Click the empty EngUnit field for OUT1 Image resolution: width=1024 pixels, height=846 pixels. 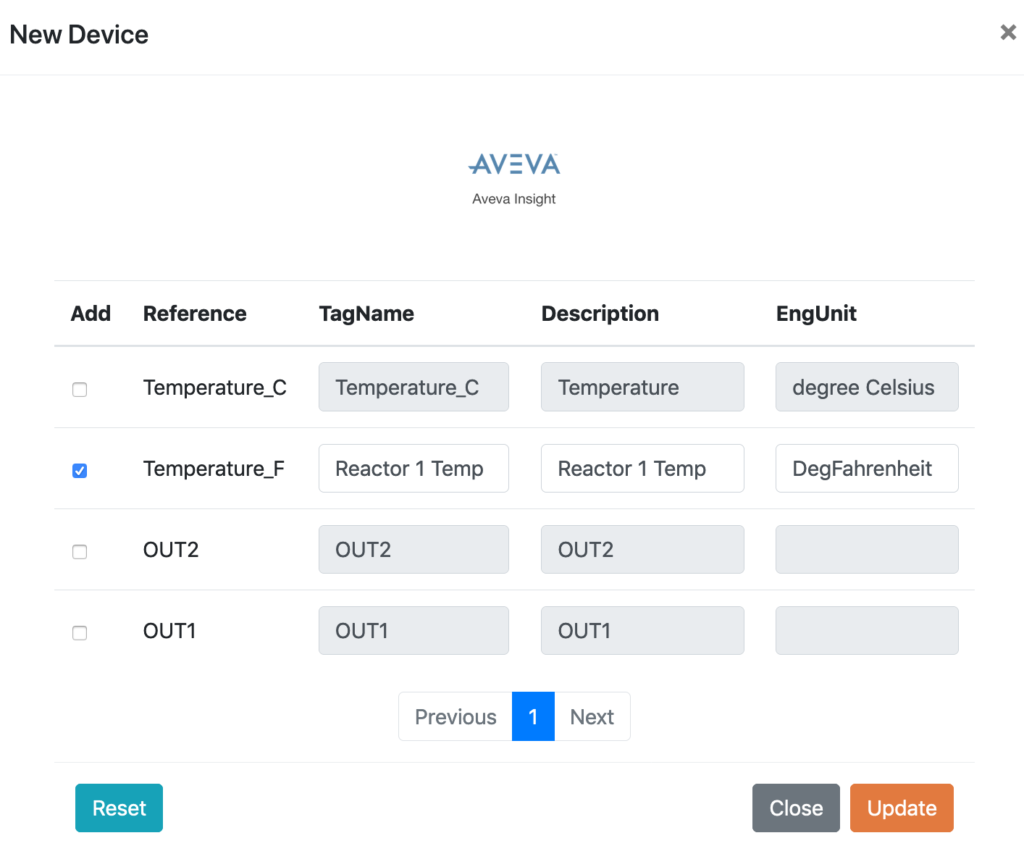867,630
